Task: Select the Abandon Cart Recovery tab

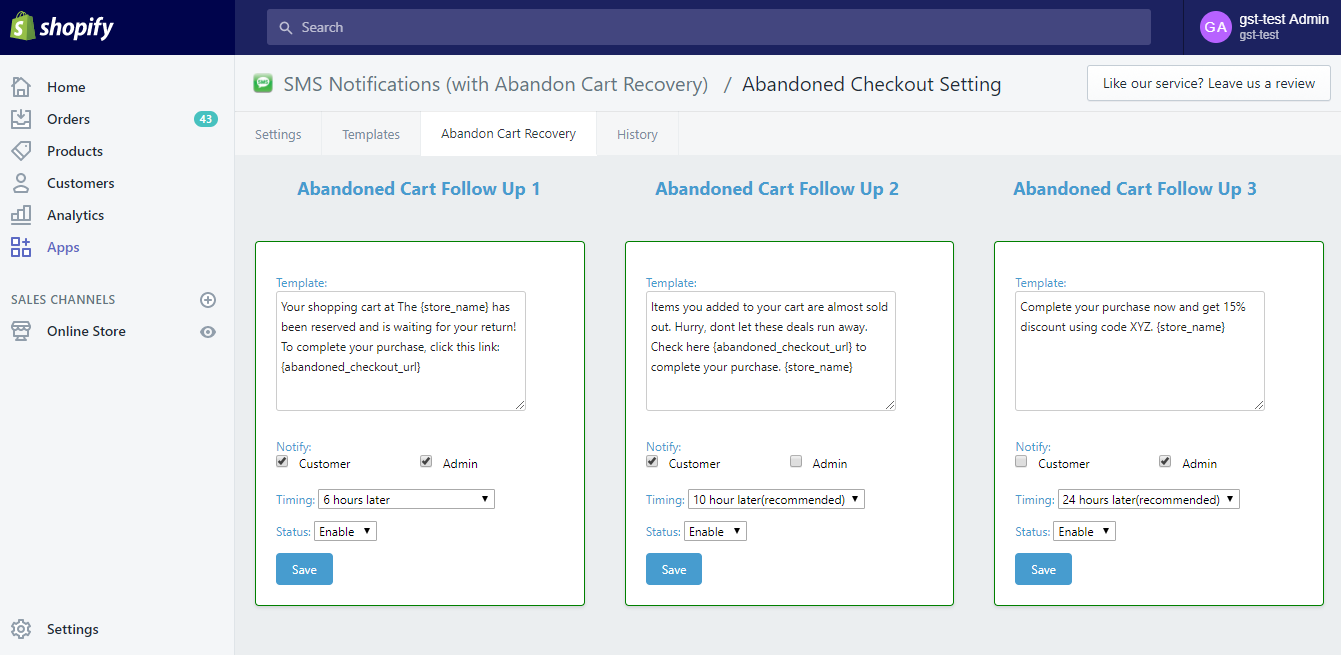Action: [508, 134]
